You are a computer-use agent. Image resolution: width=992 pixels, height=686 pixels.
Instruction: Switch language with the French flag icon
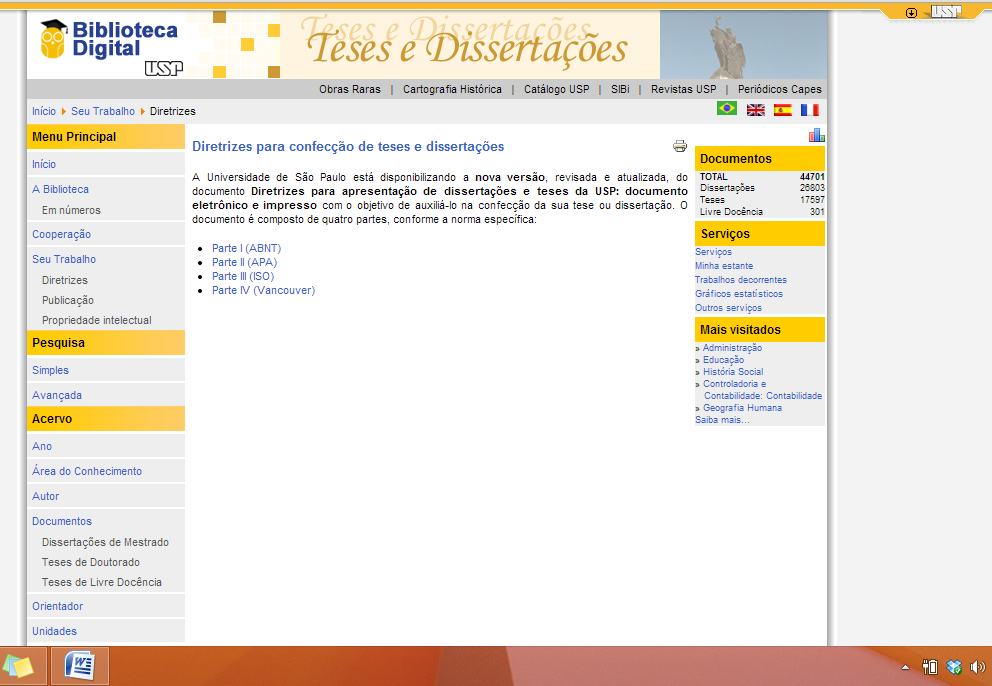(810, 110)
